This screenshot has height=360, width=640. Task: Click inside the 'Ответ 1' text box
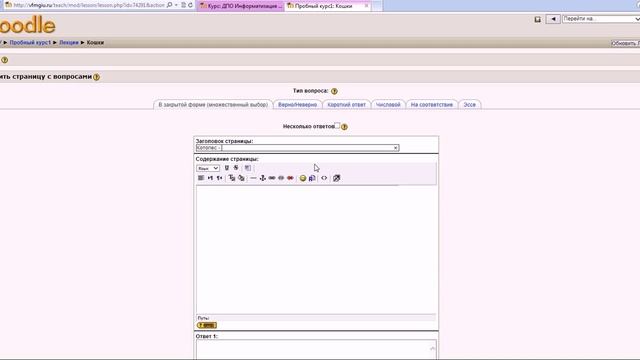pos(316,350)
